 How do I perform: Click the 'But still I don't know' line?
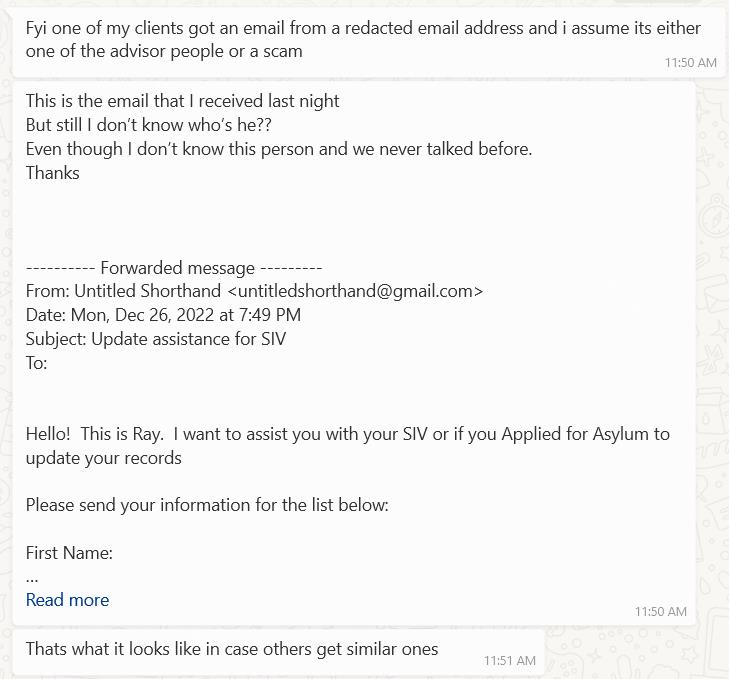(x=148, y=125)
